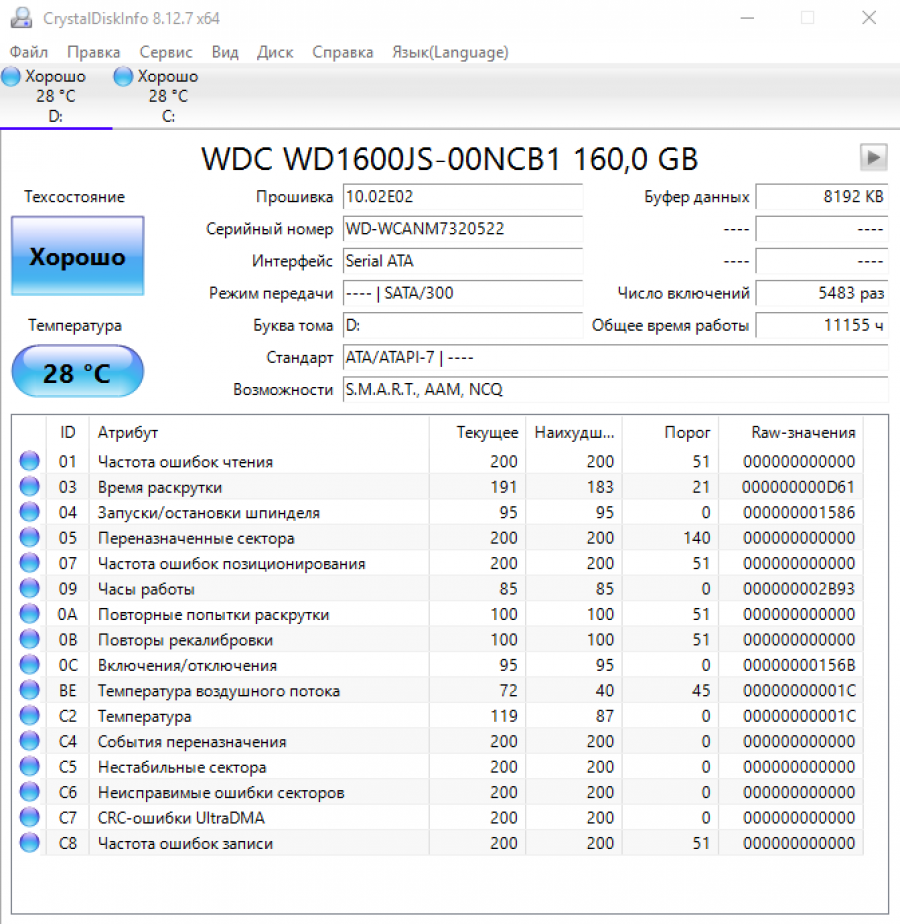This screenshot has width=900, height=924.
Task: Click status orb for attribute 01 read errors
Action: pos(30,461)
